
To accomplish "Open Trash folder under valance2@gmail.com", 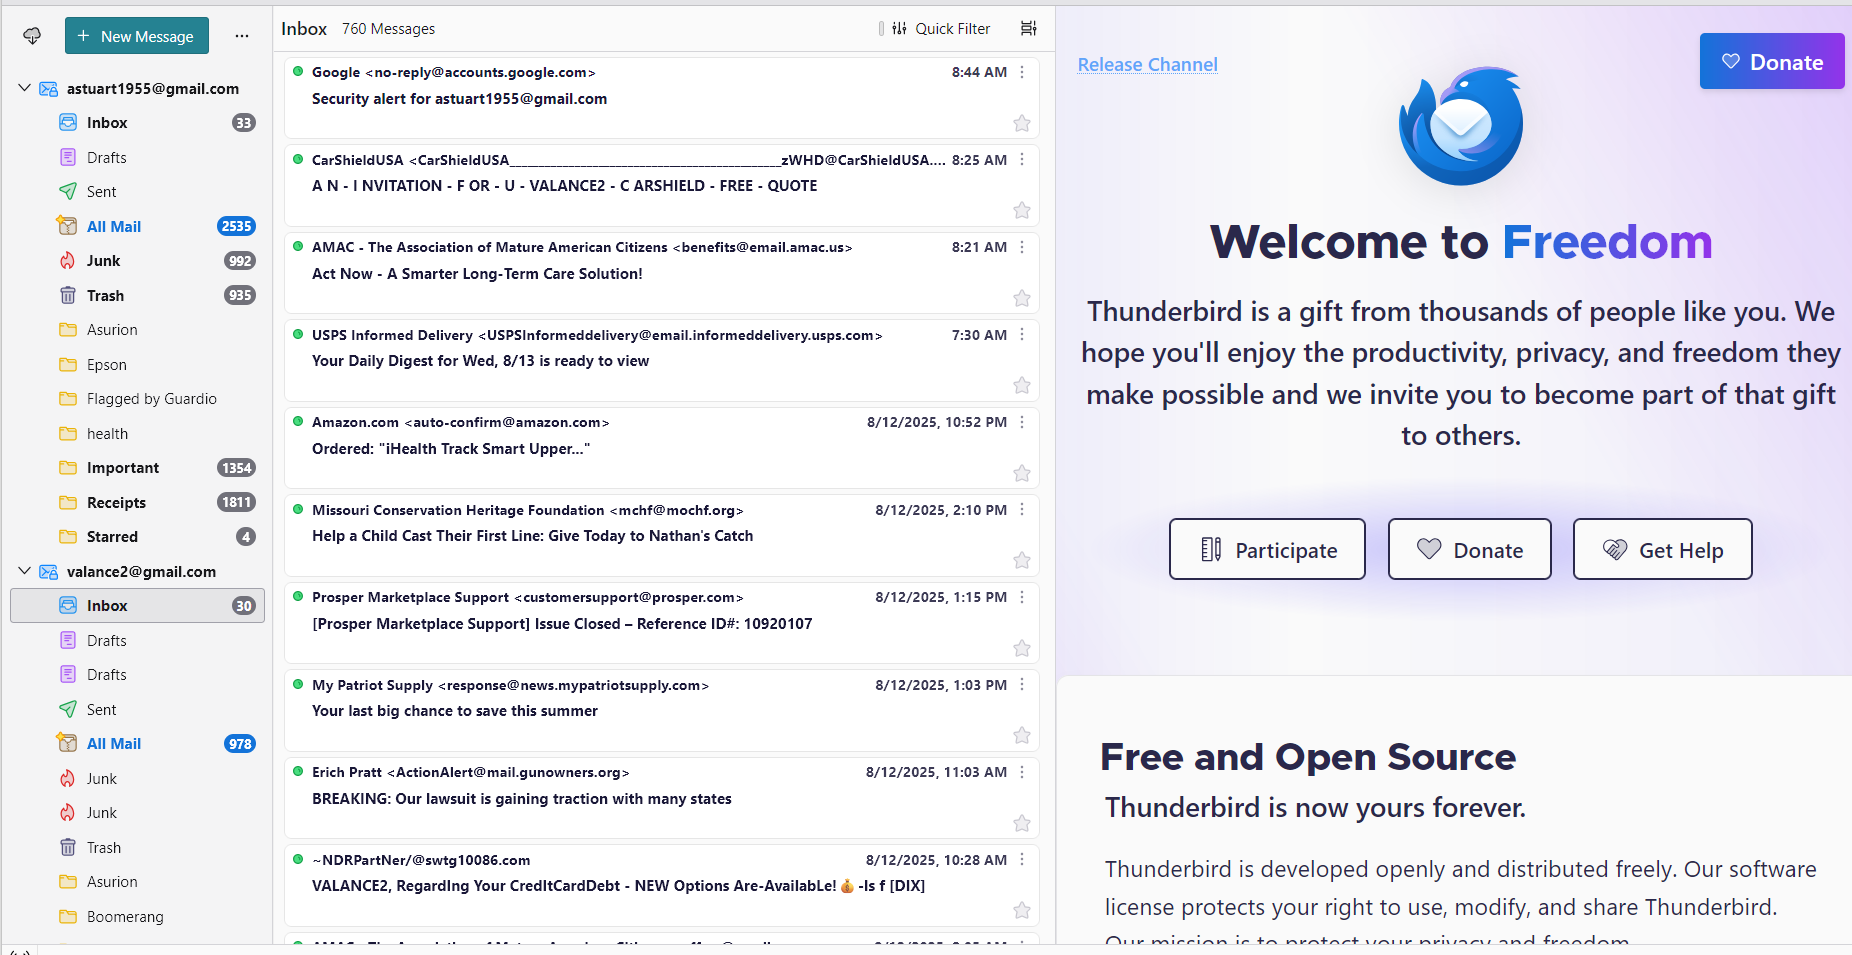I will pos(138,848).
